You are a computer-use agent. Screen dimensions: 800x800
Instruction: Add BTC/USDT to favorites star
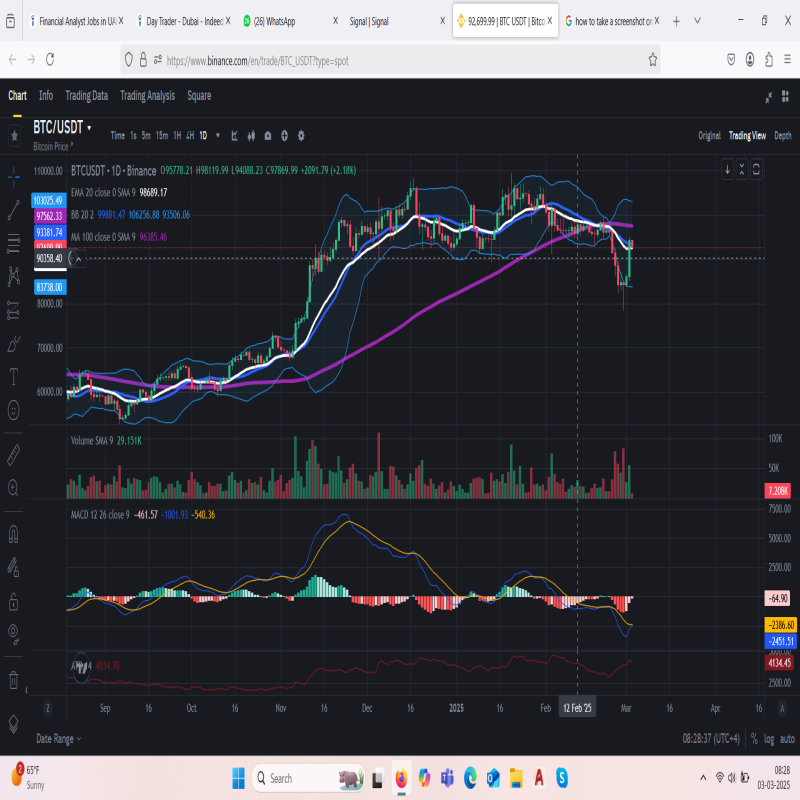coord(14,136)
